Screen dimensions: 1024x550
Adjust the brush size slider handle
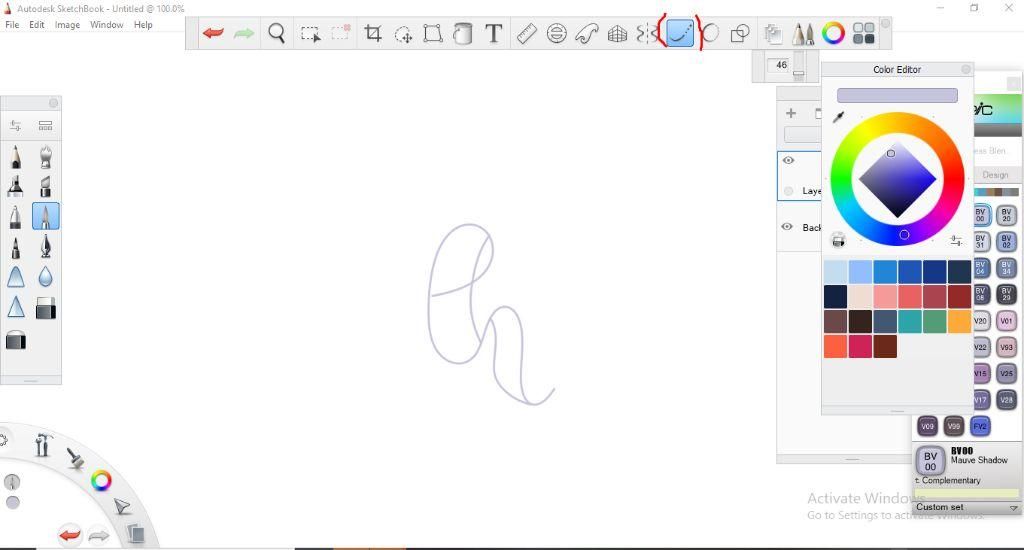tap(798, 74)
